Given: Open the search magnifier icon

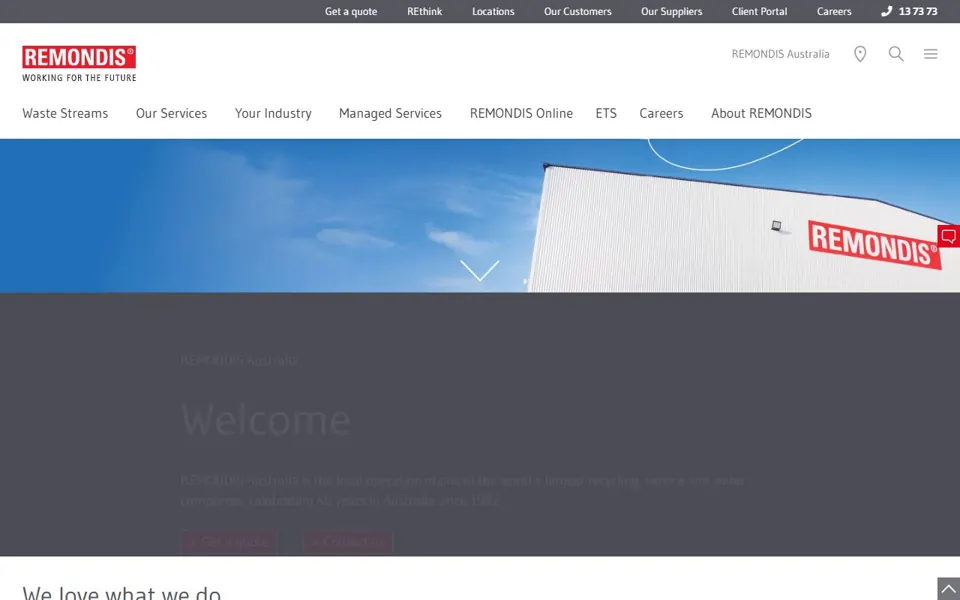Looking at the screenshot, I should (x=896, y=54).
